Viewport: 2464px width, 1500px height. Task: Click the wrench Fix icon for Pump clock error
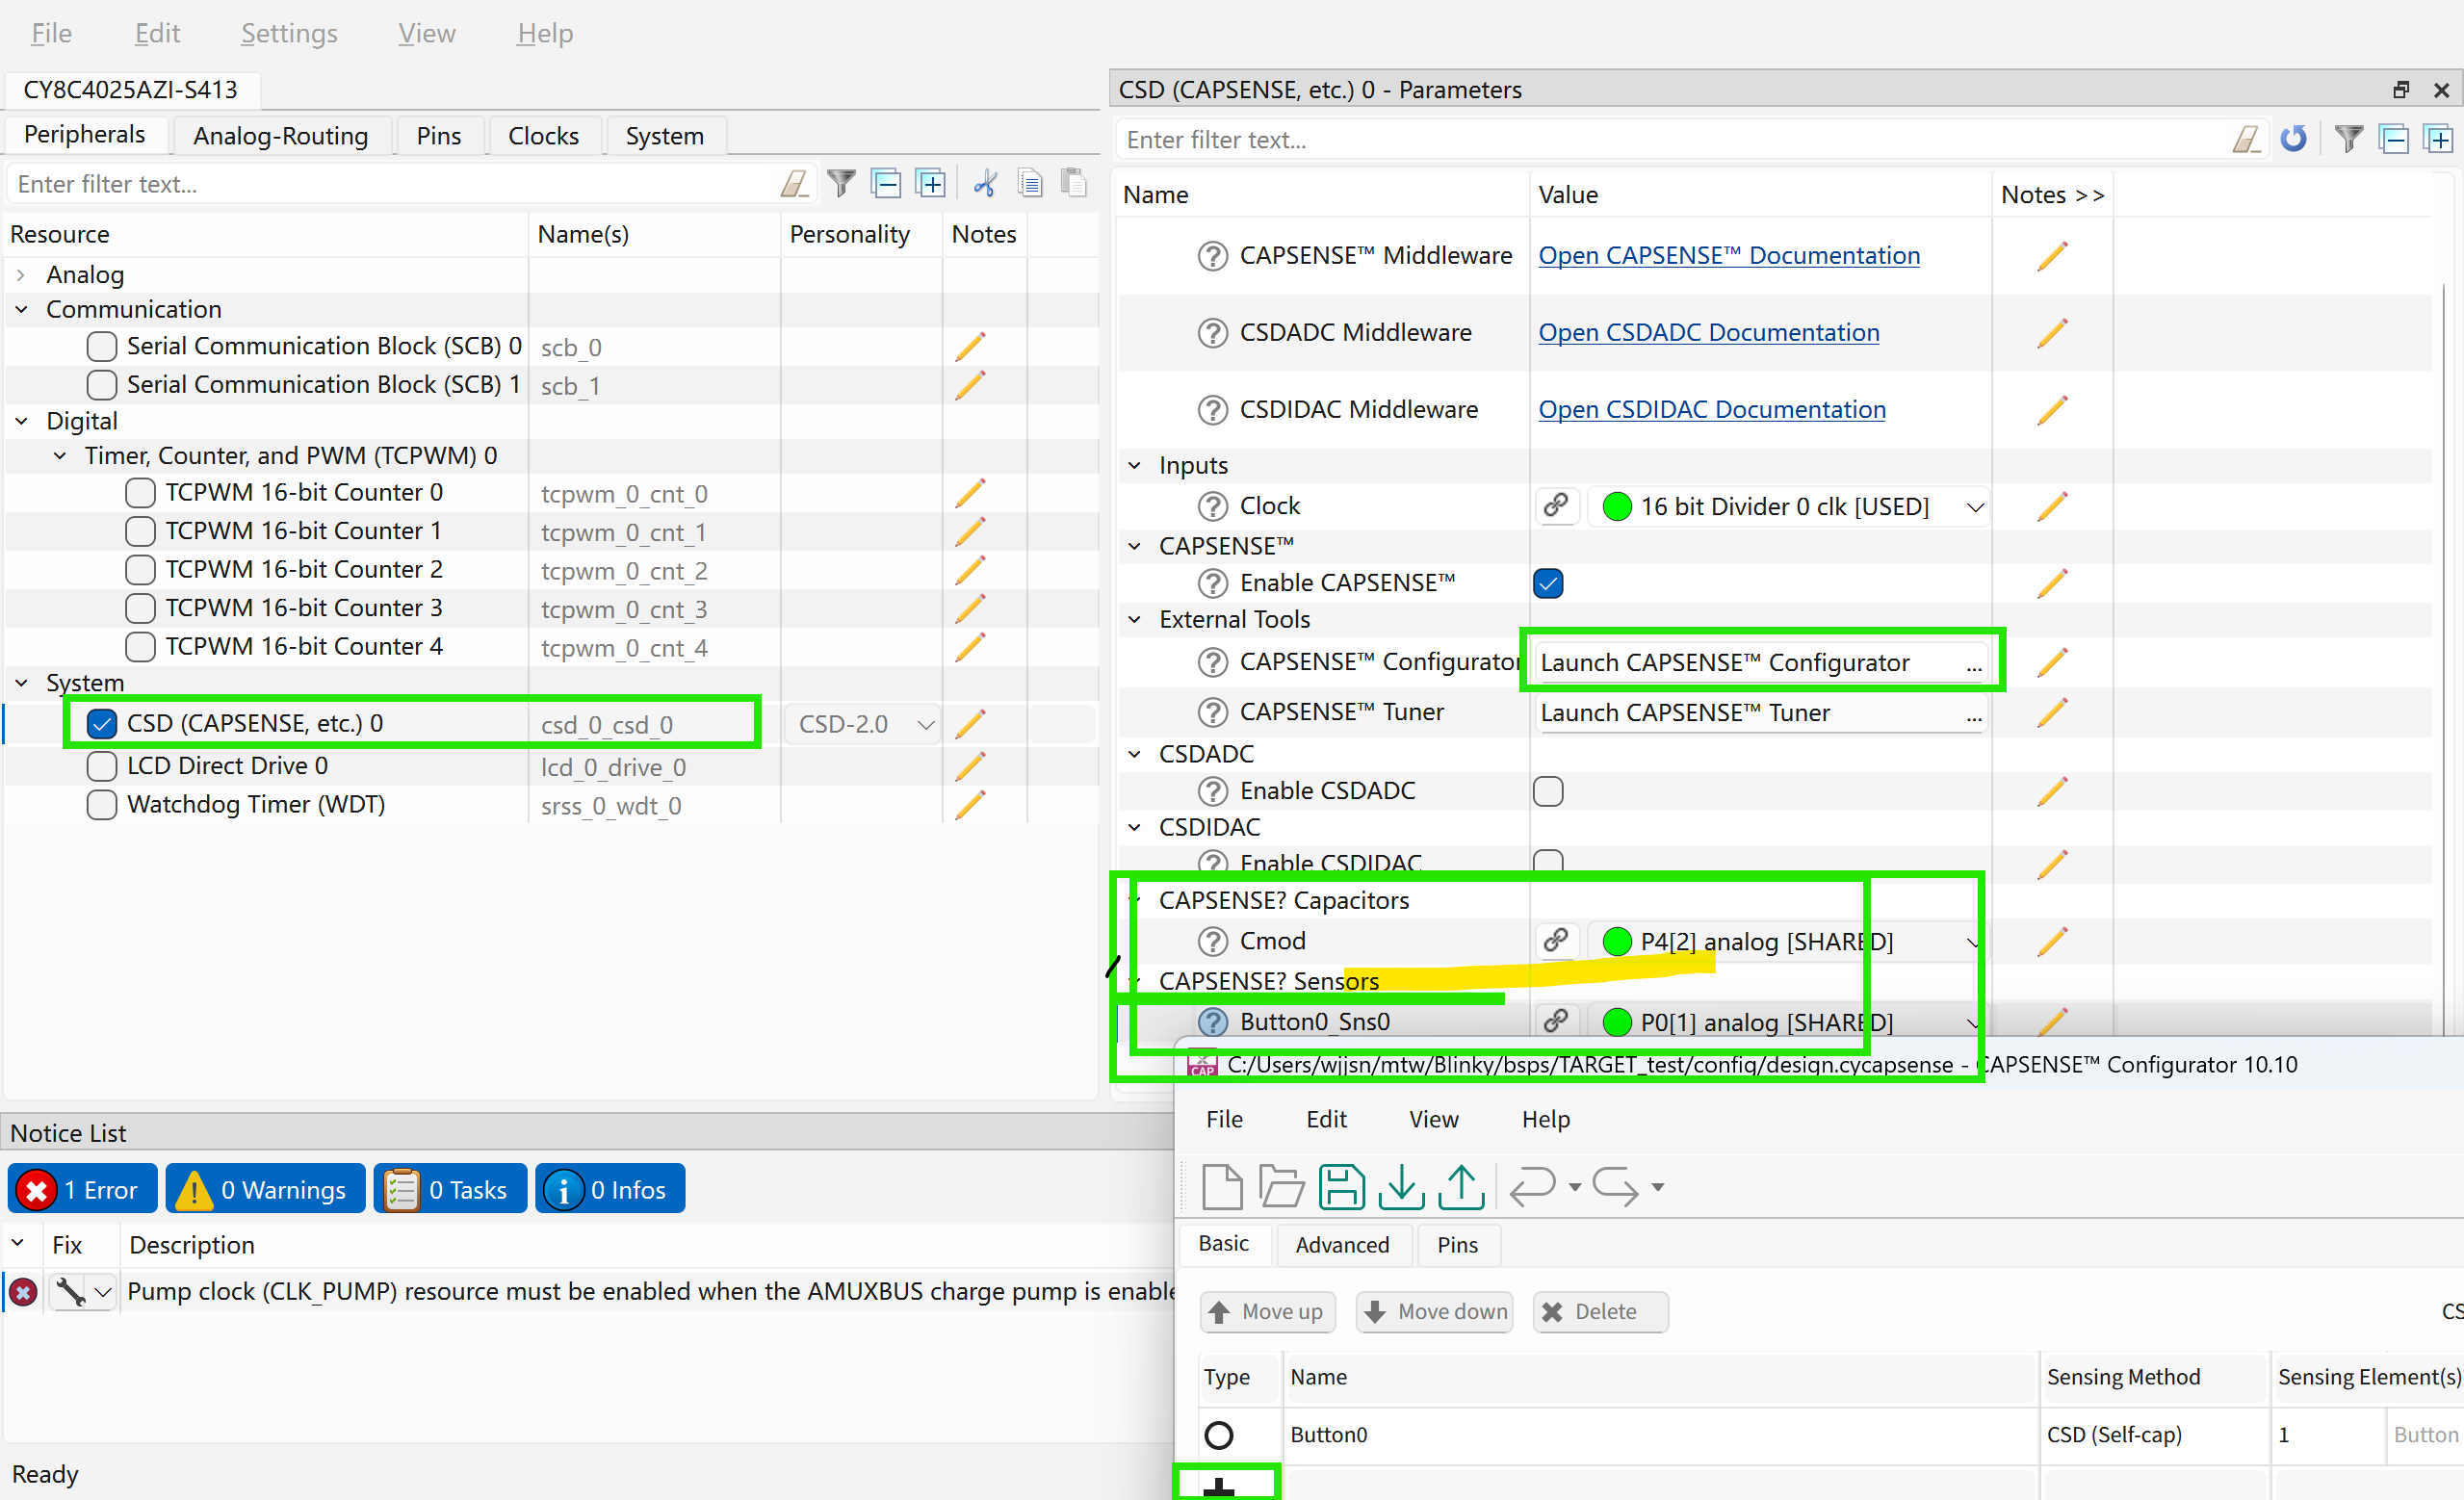70,1291
